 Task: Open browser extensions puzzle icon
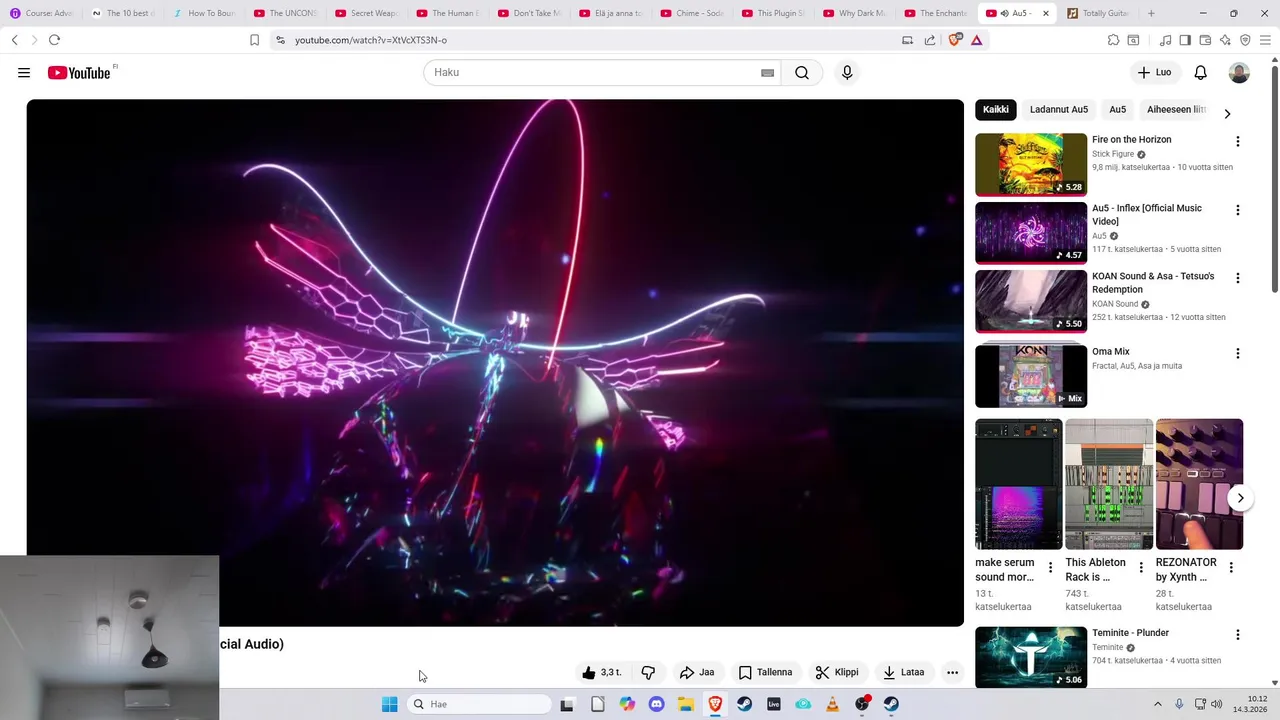coord(1113,40)
